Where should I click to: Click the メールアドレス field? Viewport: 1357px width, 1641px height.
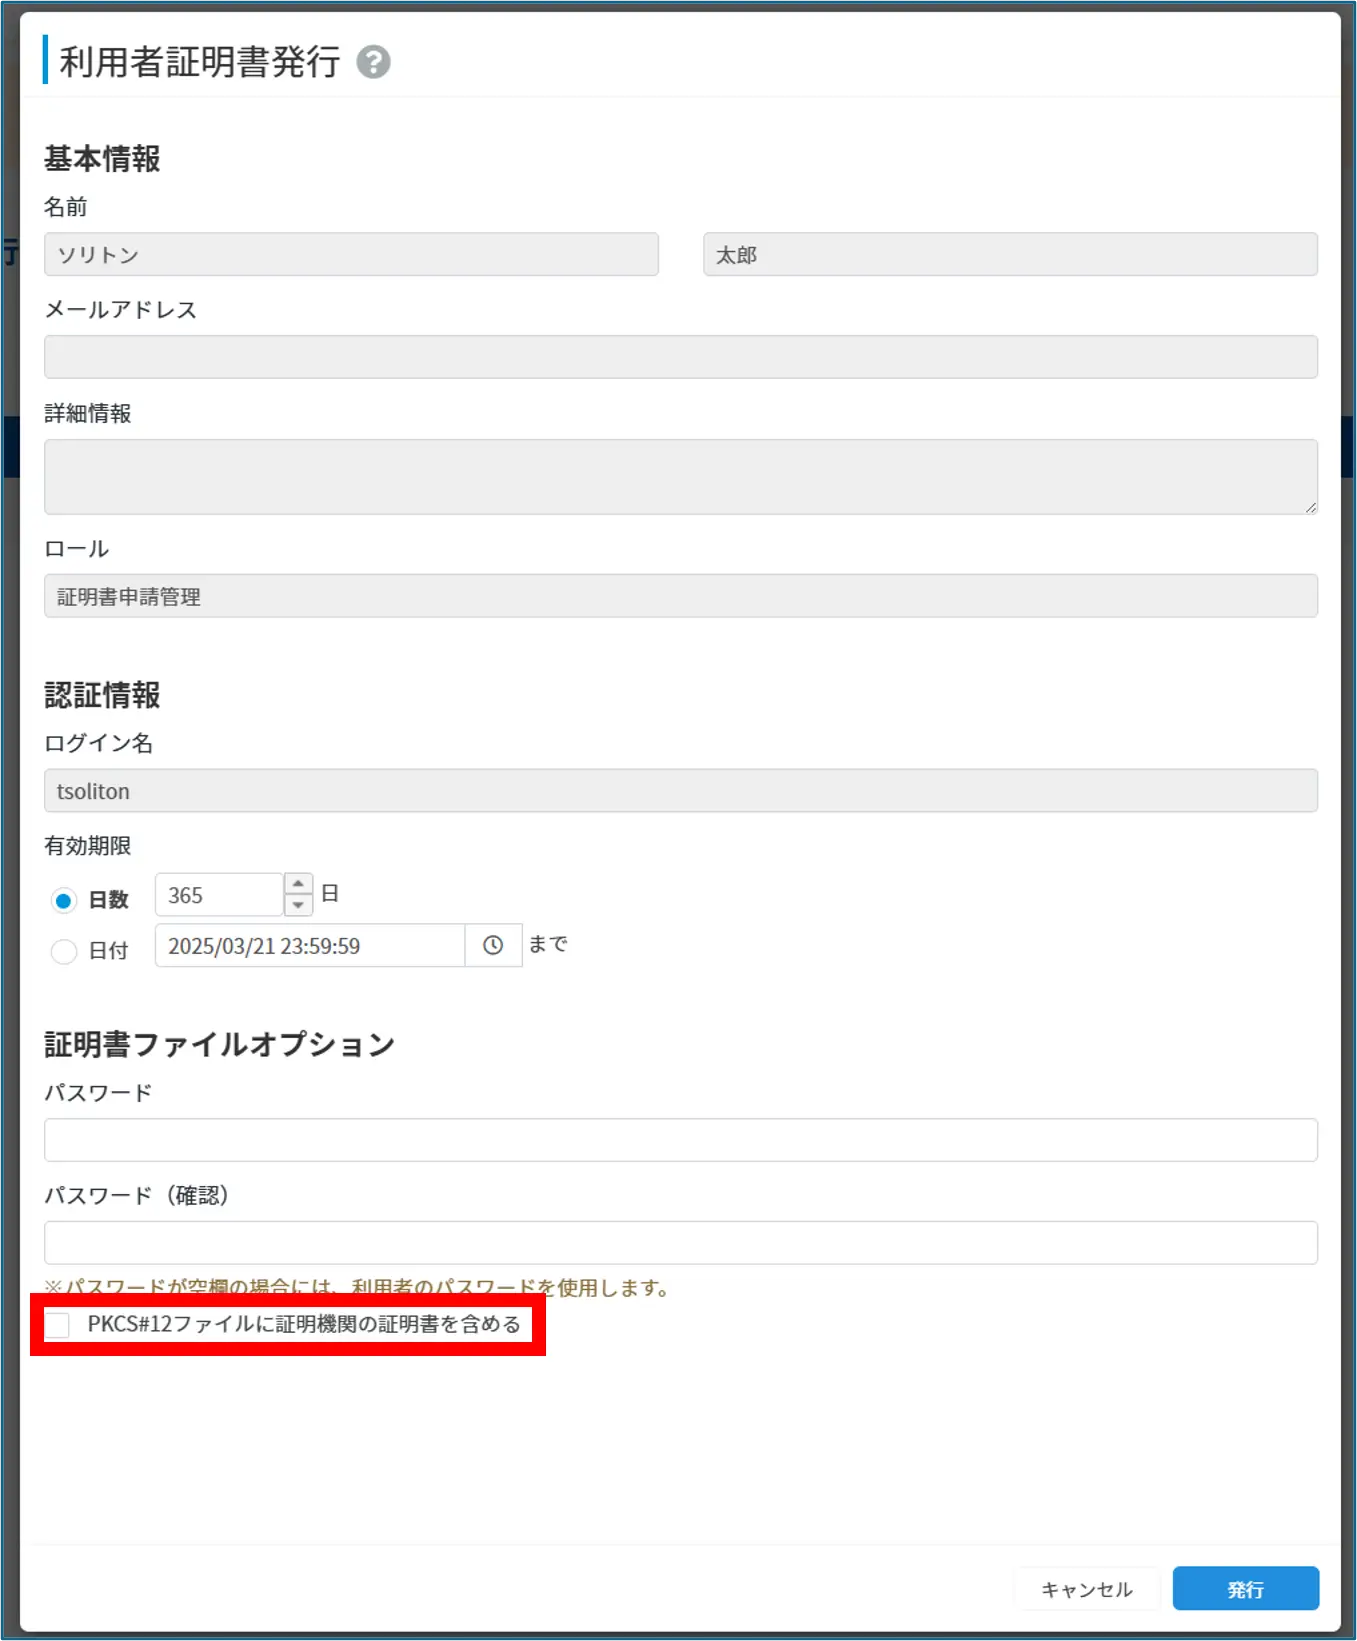pyautogui.click(x=680, y=357)
